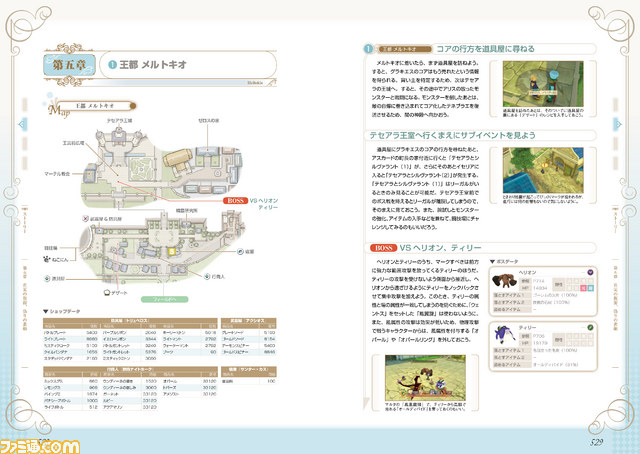Click the ヘリオン HP value
The height and width of the screenshot is (454, 640).
tap(540, 288)
